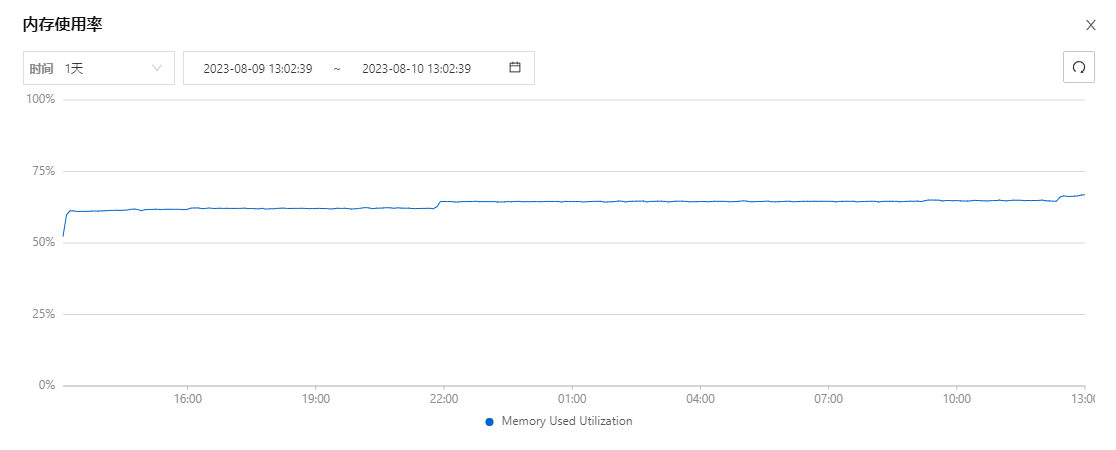Click the 16:00 x-axis time label

[x=188, y=399]
